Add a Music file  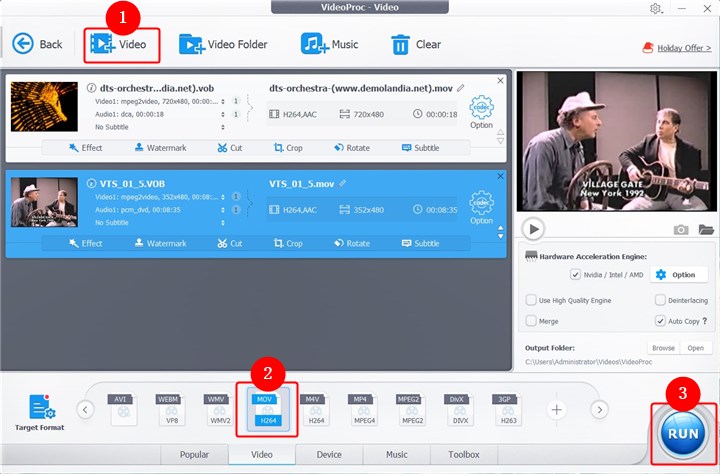329,45
